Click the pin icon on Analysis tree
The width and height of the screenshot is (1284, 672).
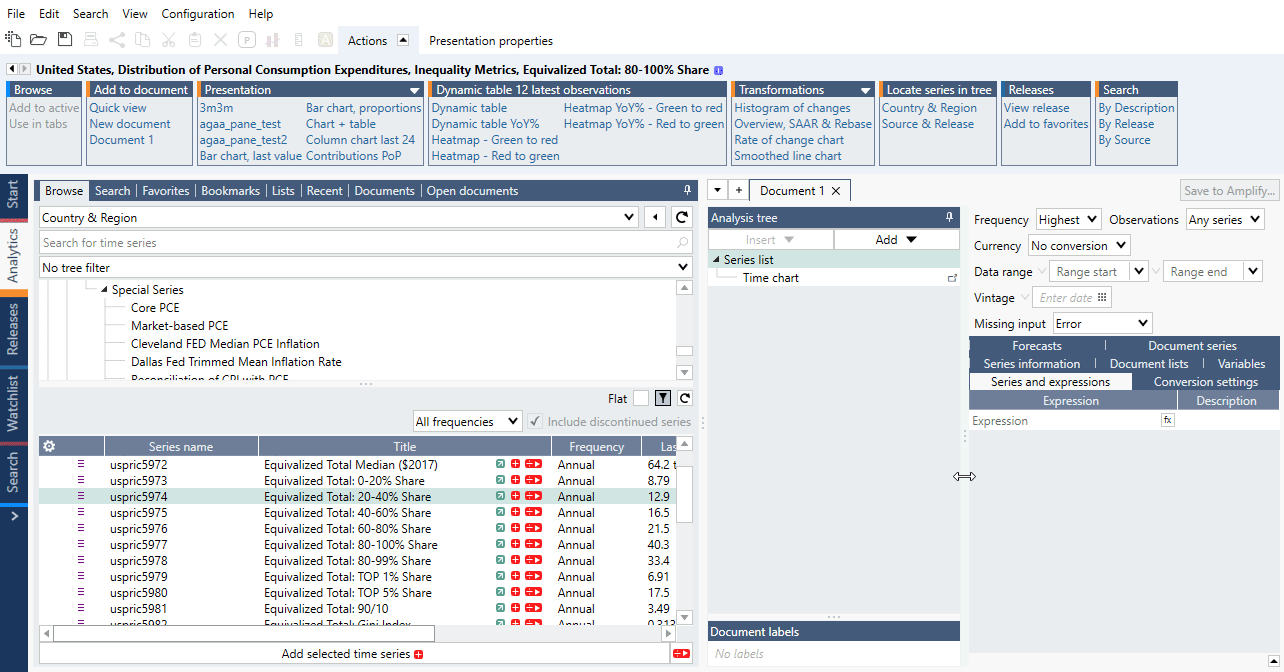pyautogui.click(x=949, y=218)
